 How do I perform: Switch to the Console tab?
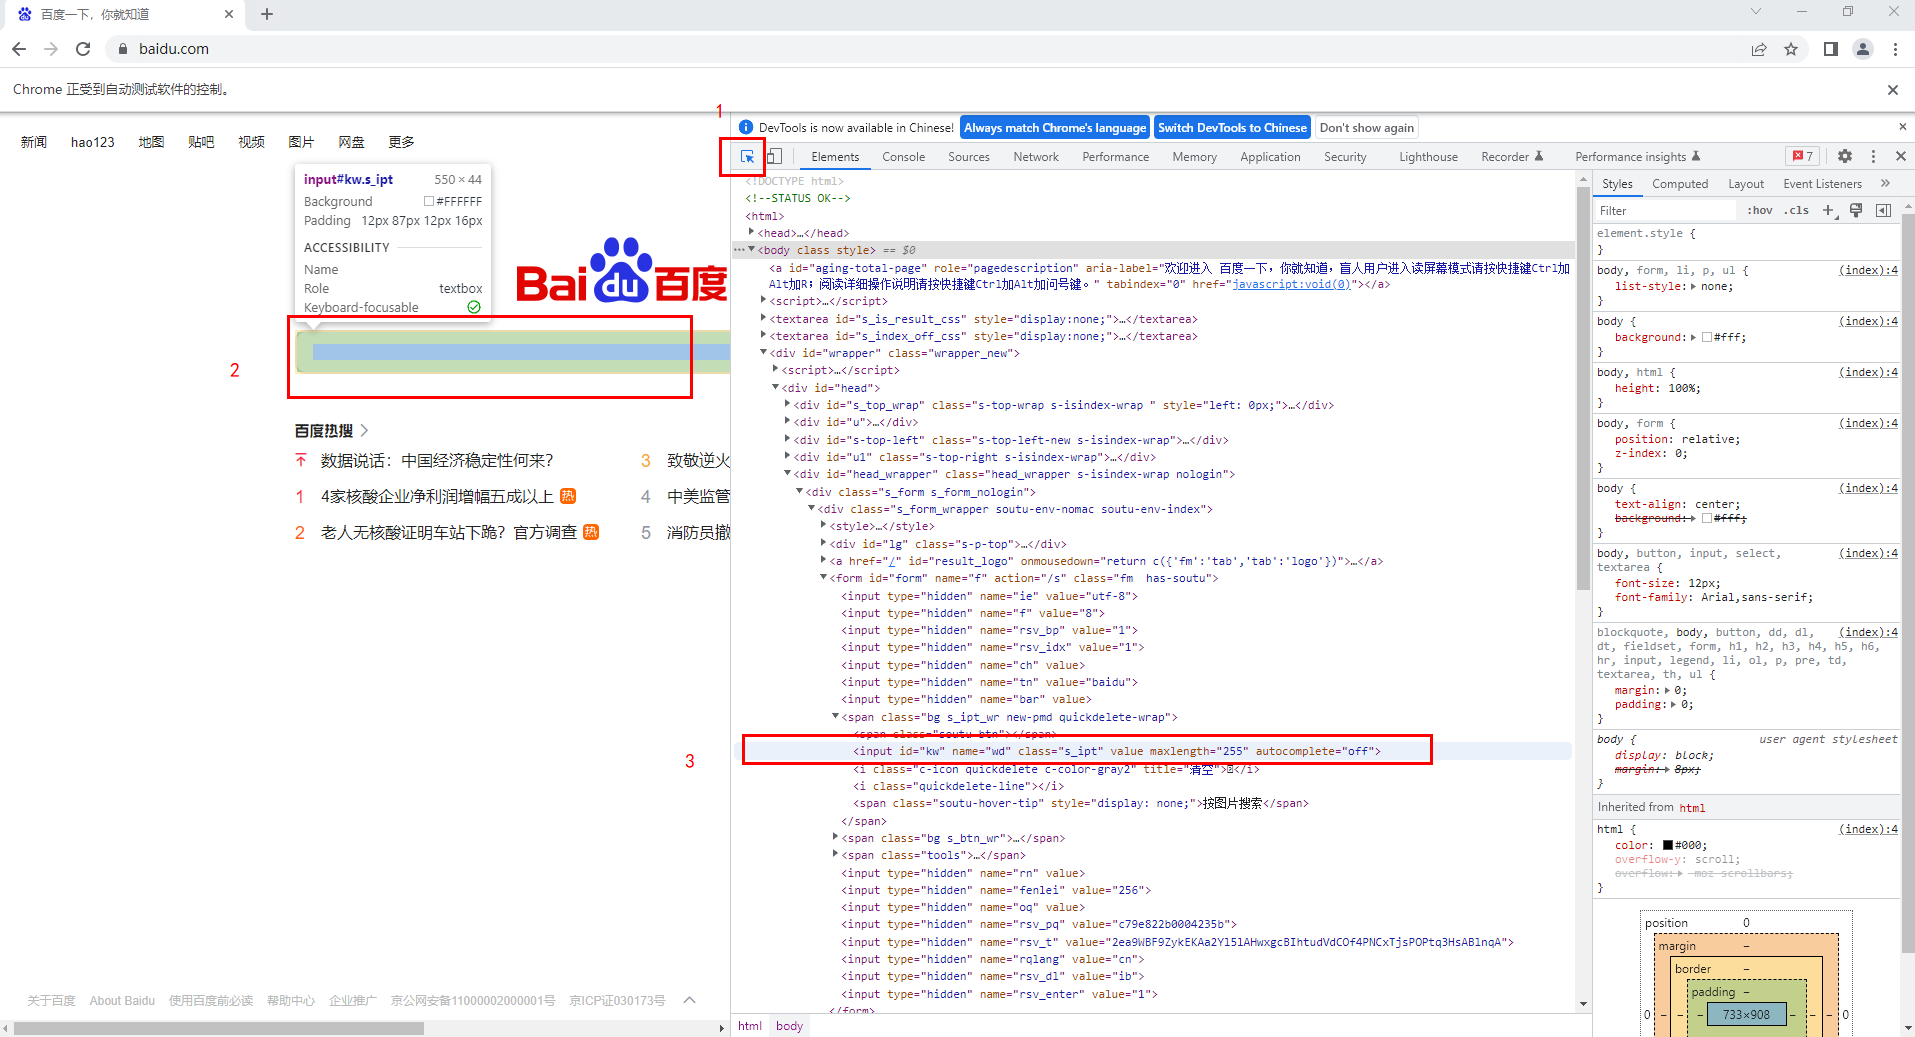pyautogui.click(x=903, y=157)
